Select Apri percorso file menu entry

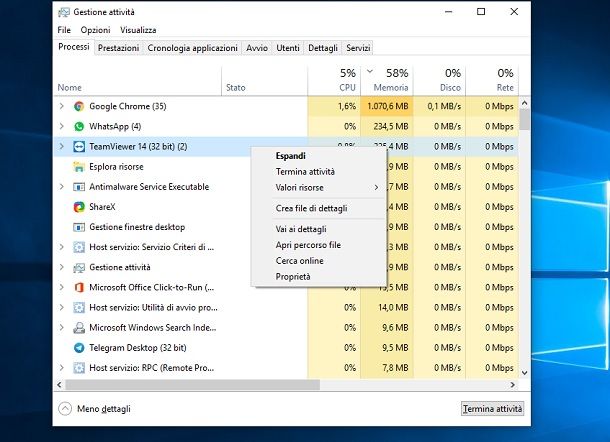coord(319,245)
